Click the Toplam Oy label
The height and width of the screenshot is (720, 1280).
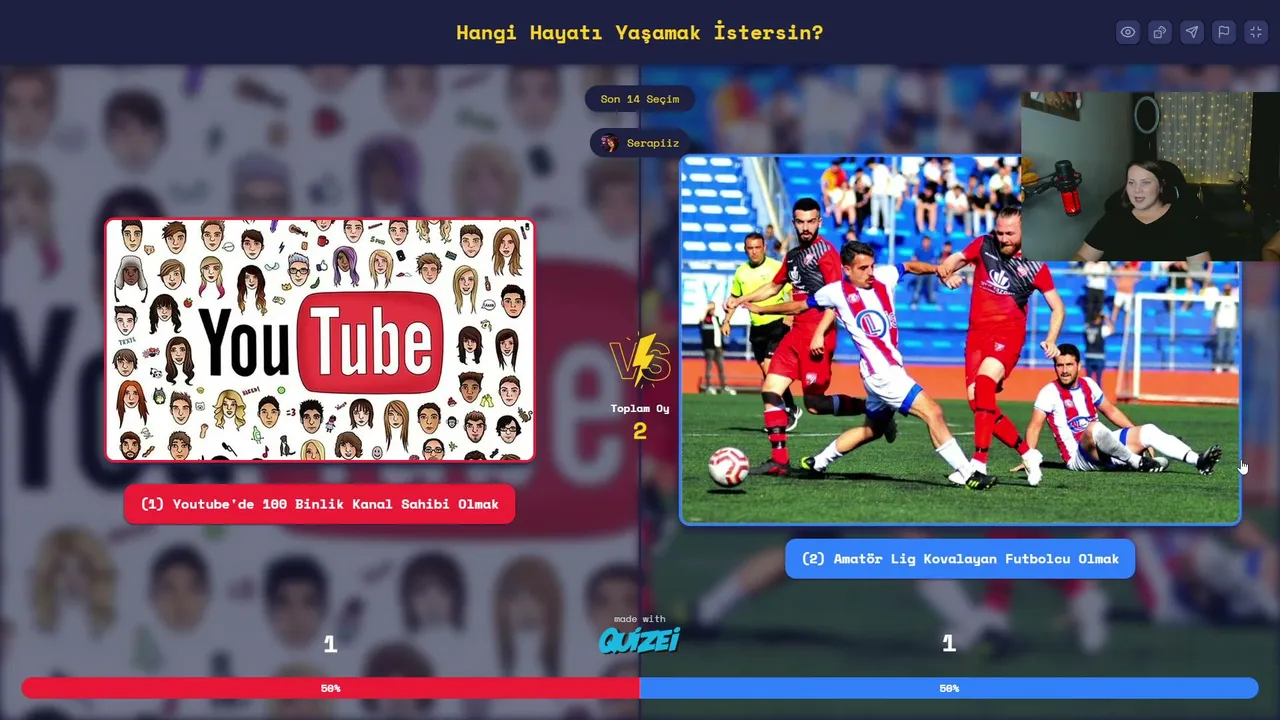coord(640,408)
